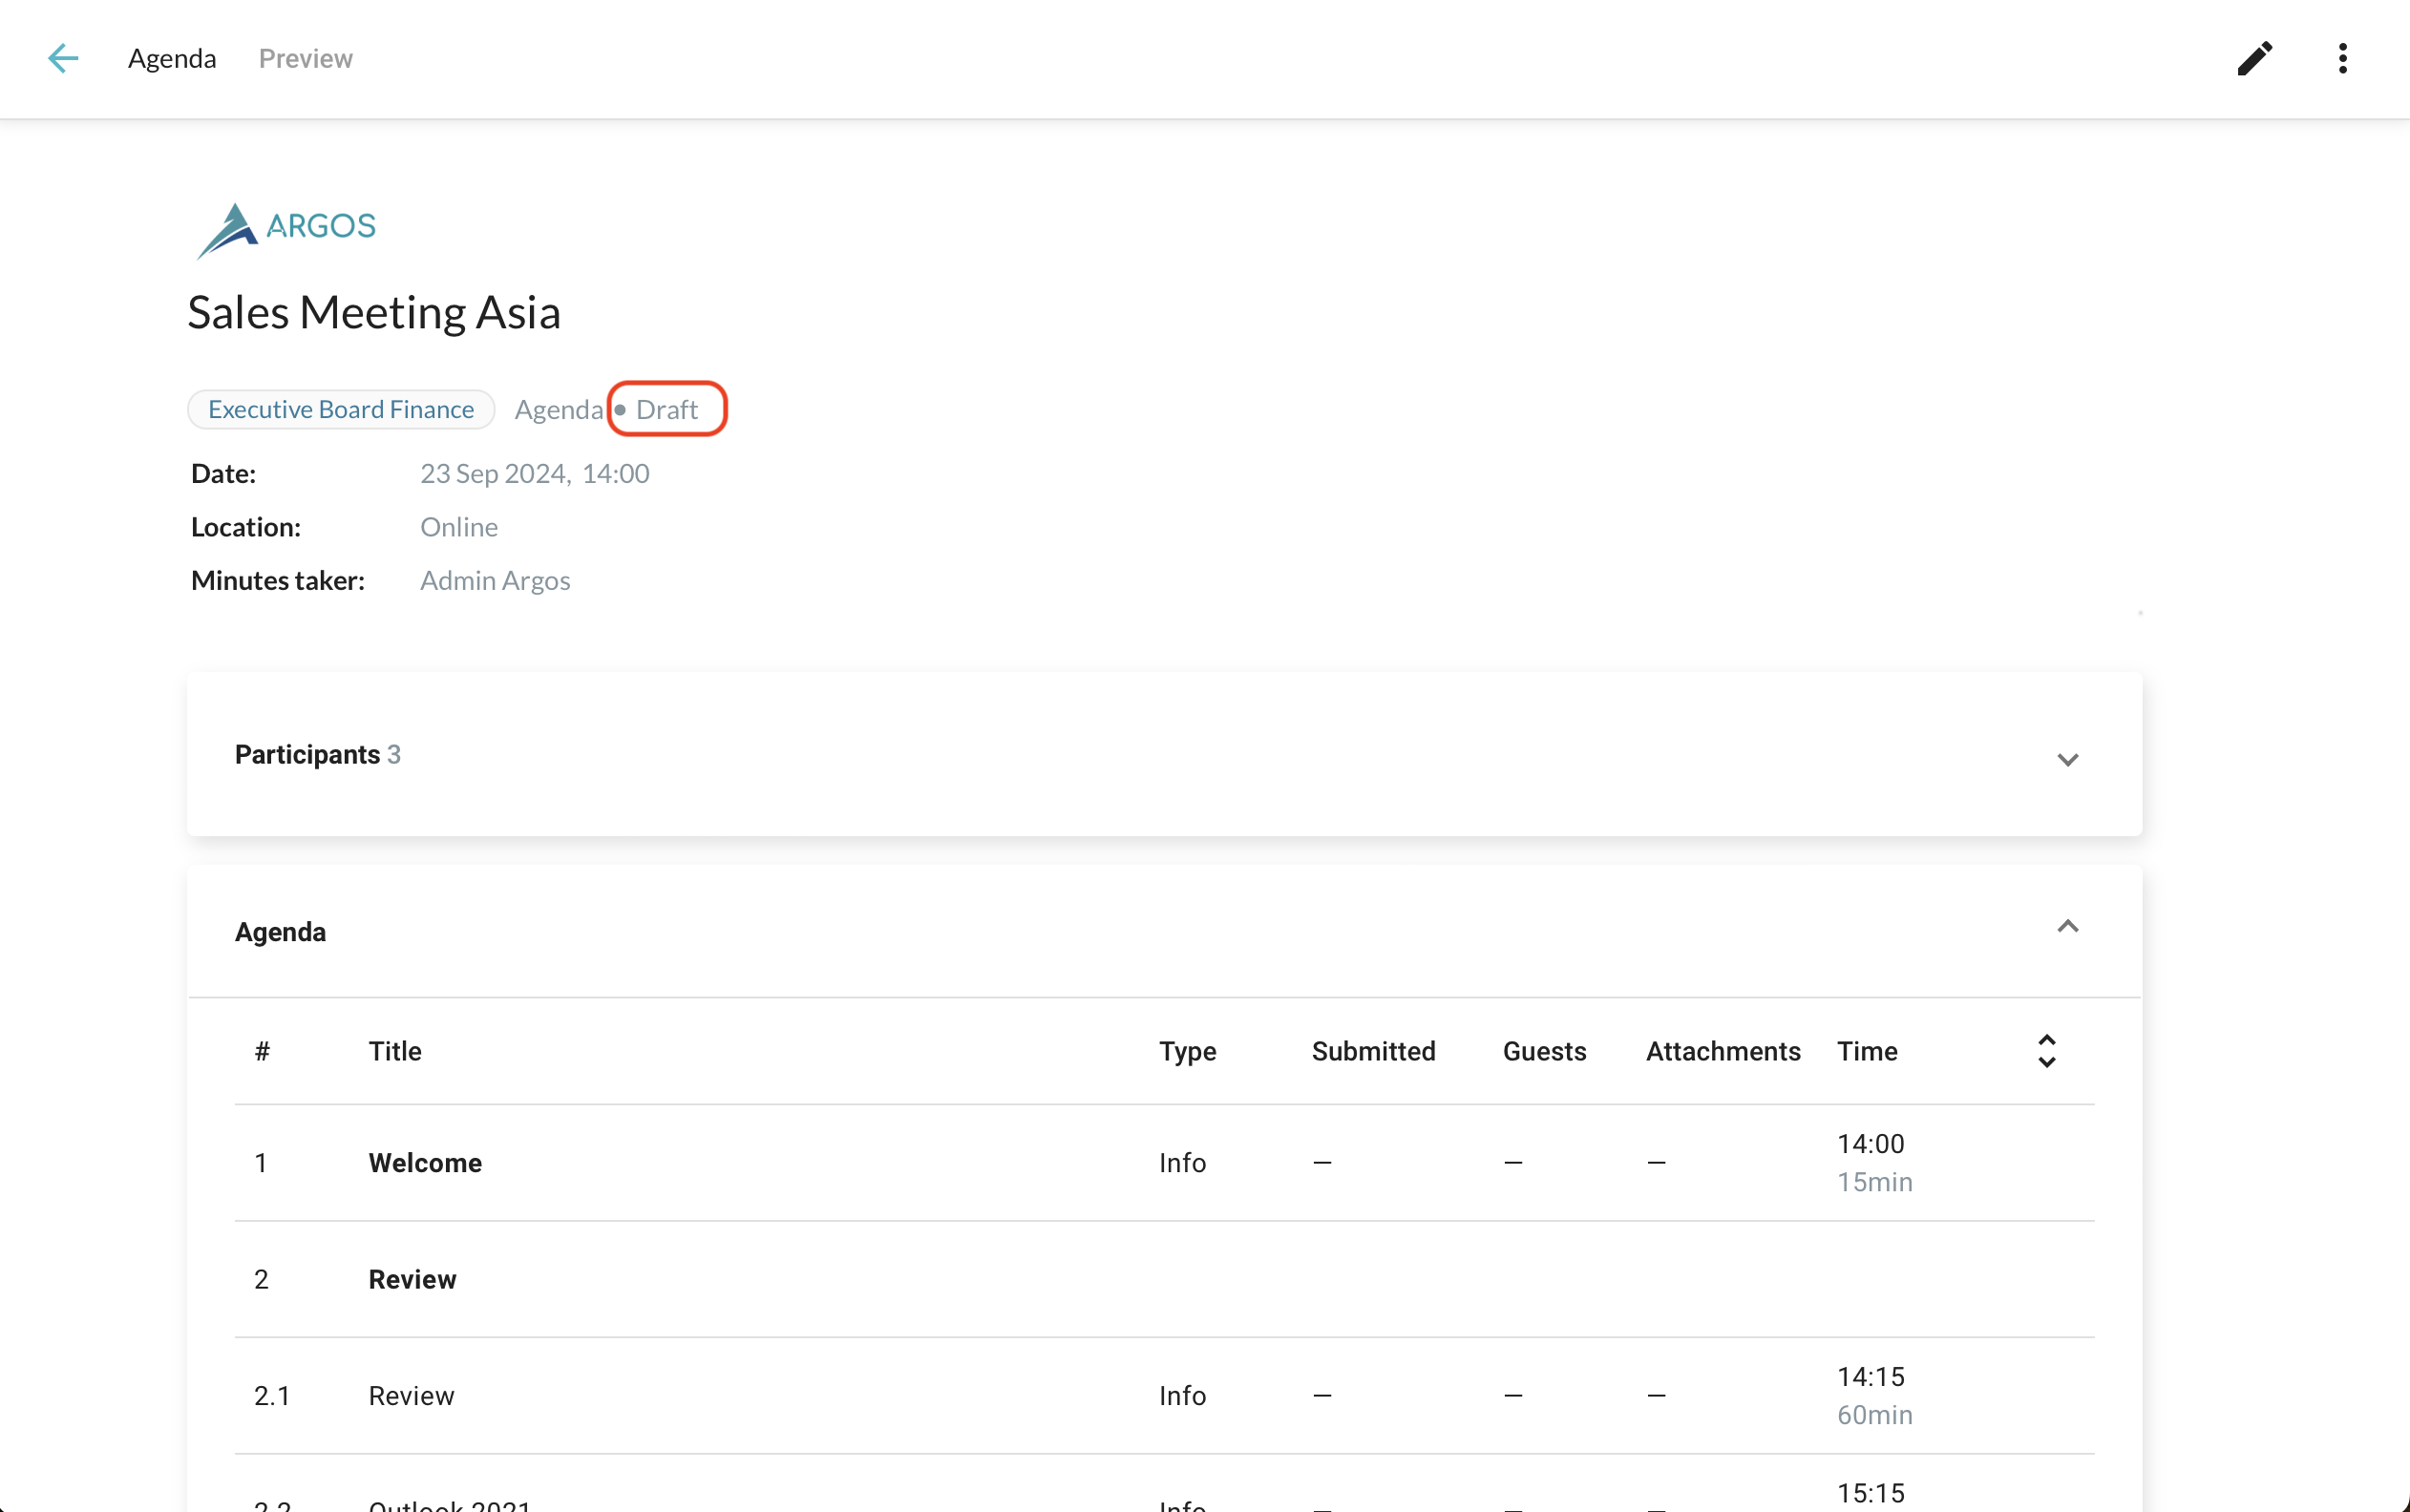Screen dimensions: 2410x1512
Task: Click the back arrow icon
Action: [x=63, y=58]
